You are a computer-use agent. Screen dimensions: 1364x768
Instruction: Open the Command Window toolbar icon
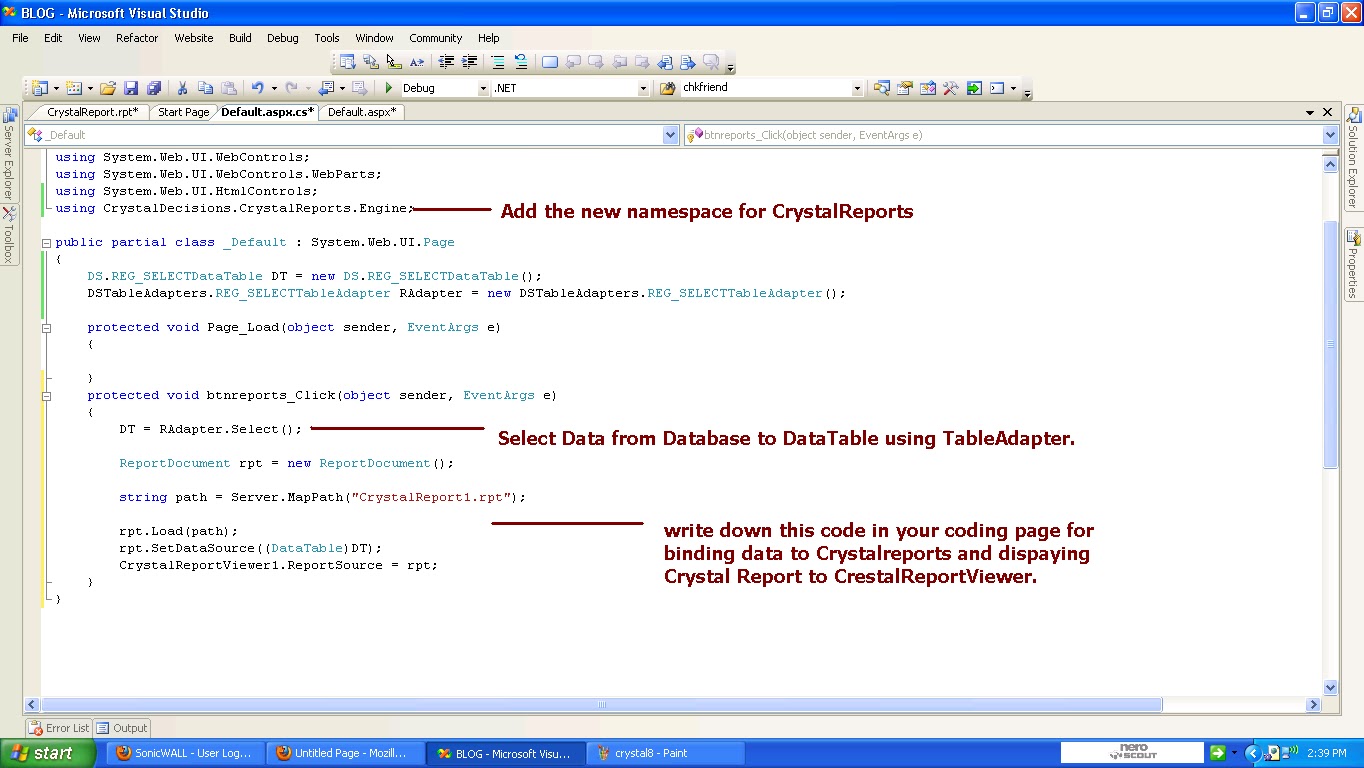point(997,88)
